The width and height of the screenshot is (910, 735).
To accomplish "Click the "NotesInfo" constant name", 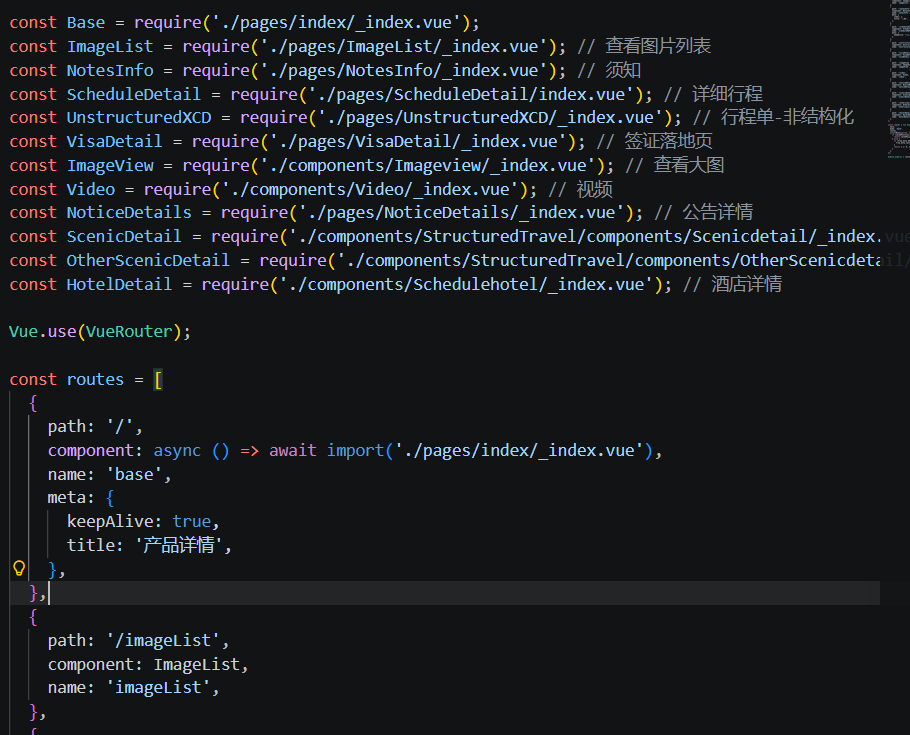I will pyautogui.click(x=110, y=70).
